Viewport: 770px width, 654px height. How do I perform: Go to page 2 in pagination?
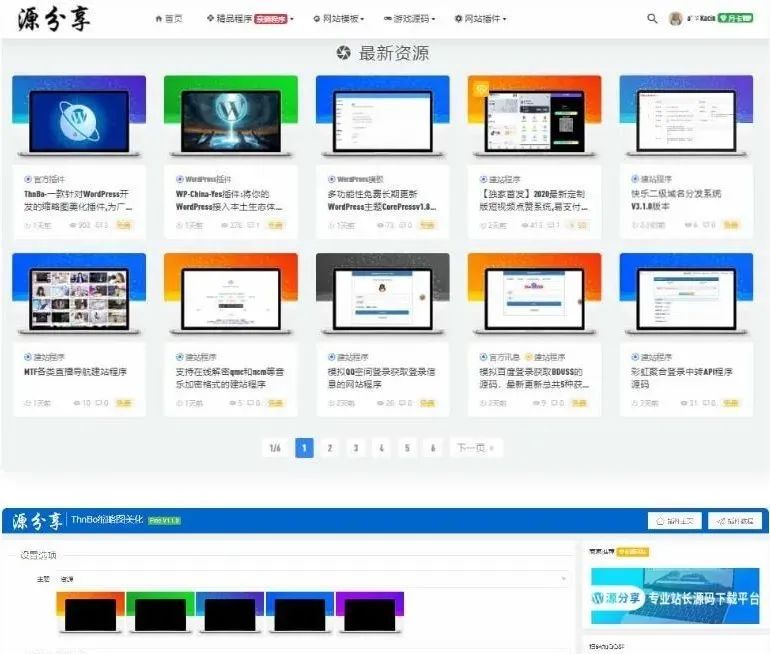pyautogui.click(x=330, y=448)
